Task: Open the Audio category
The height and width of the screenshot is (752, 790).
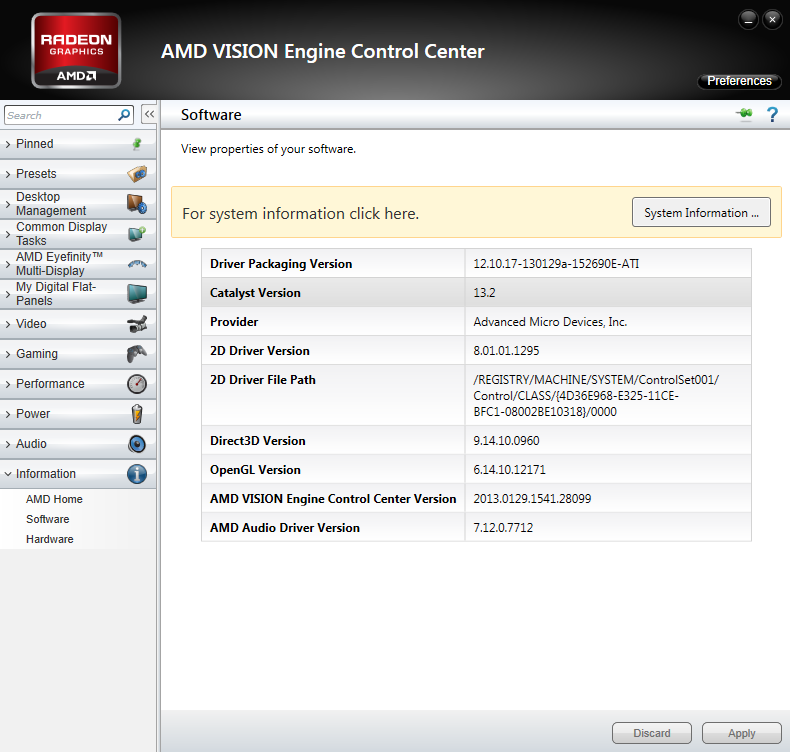Action: point(78,444)
